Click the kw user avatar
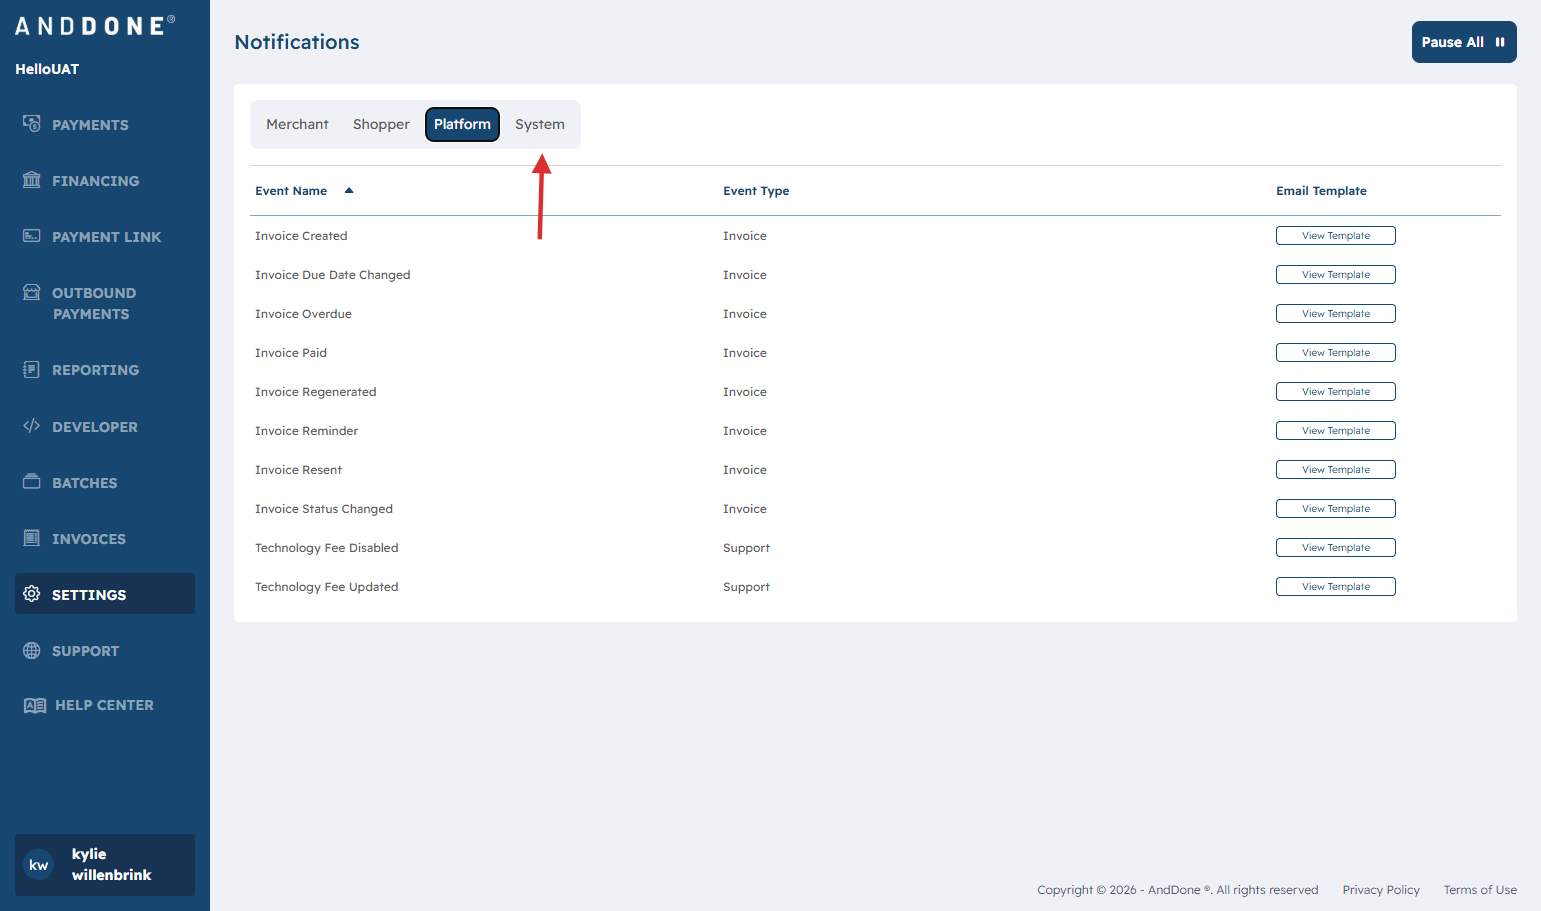Viewport: 1541px width, 911px height. click(x=39, y=865)
